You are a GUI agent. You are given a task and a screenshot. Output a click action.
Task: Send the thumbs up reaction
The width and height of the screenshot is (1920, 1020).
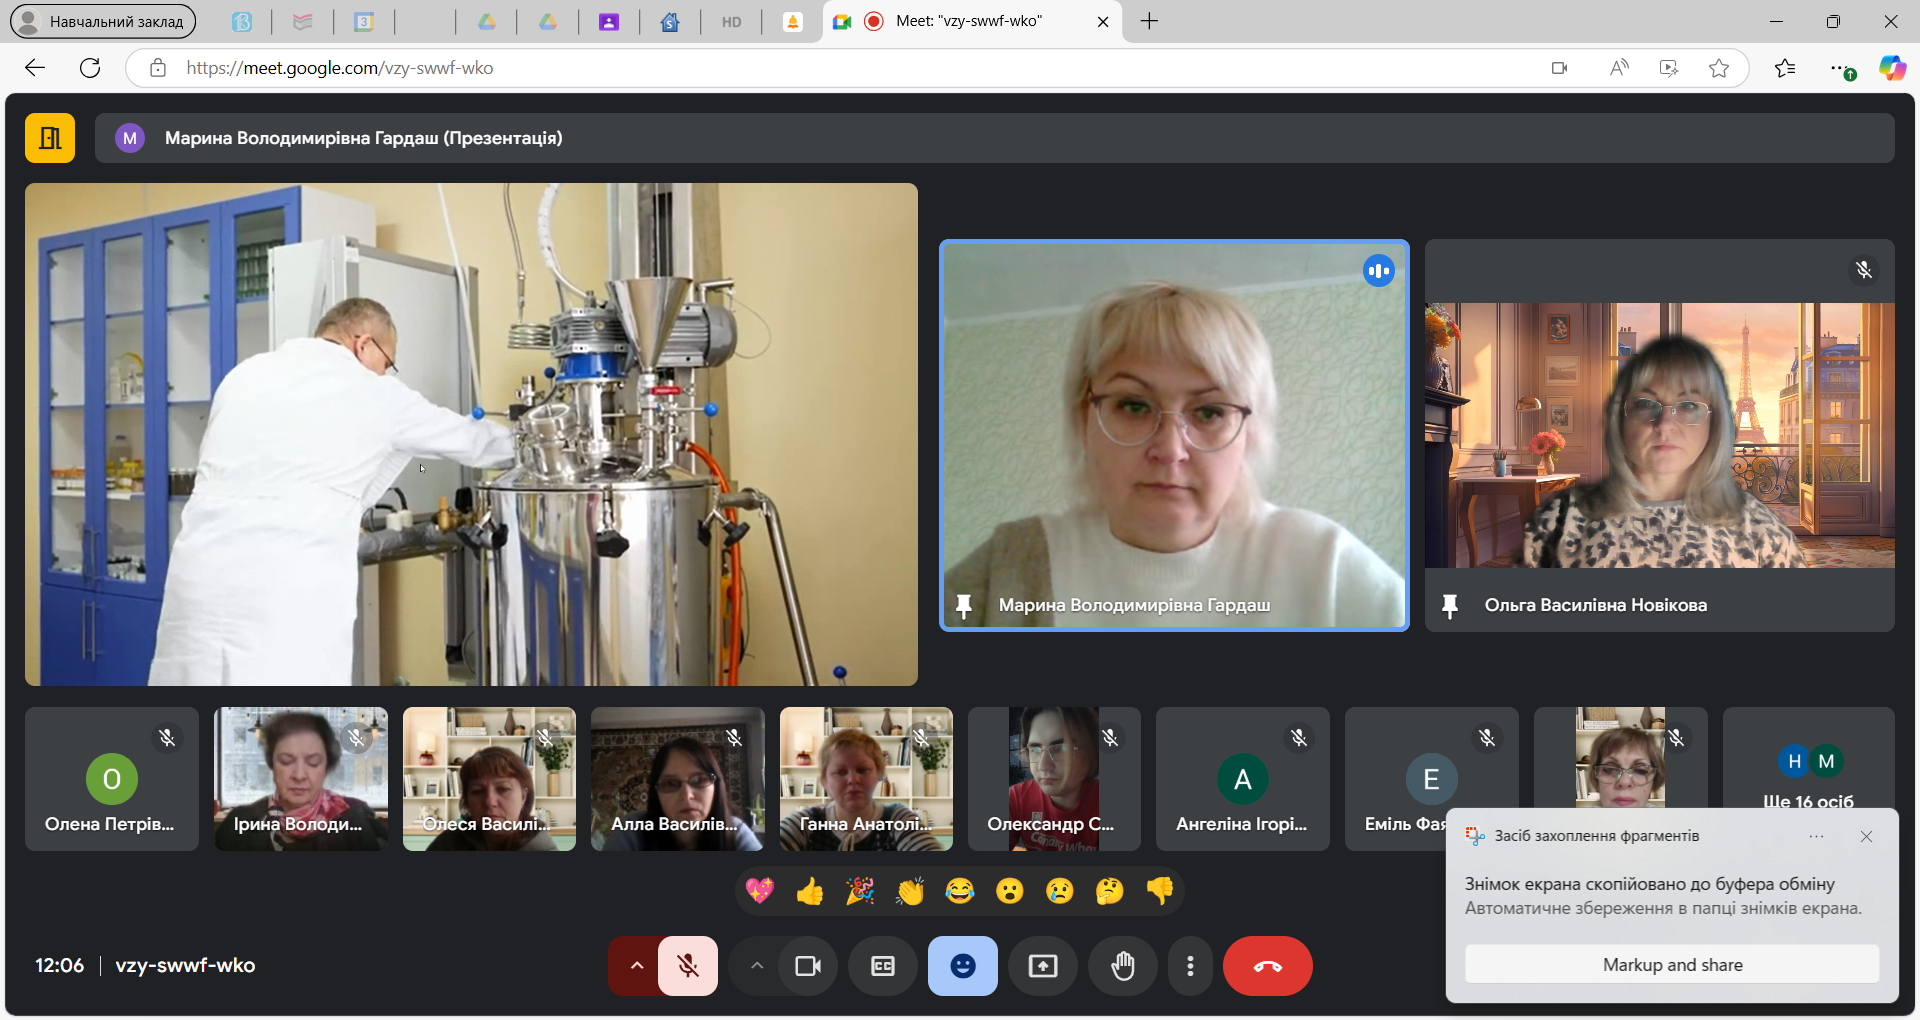coord(810,890)
